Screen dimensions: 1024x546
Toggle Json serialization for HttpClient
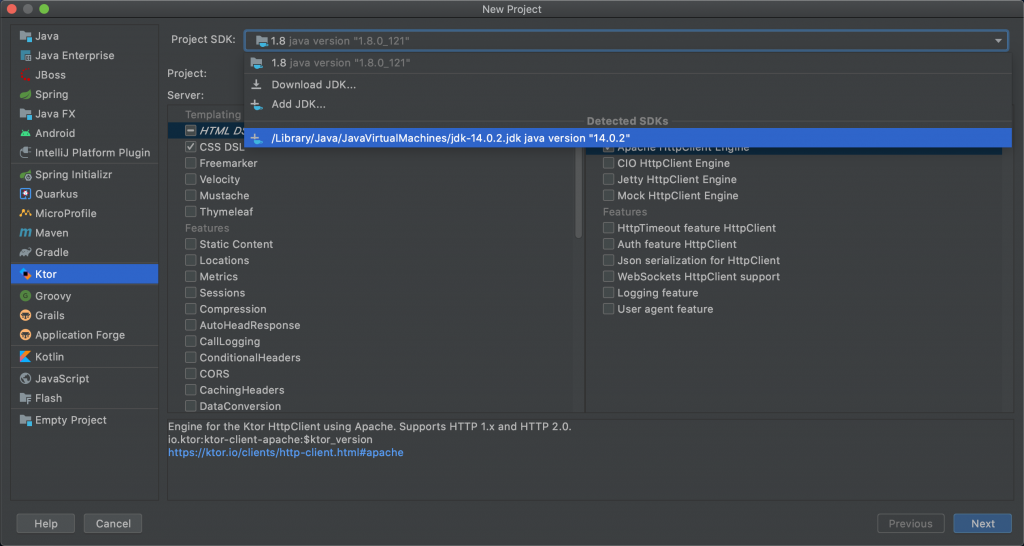coord(609,260)
